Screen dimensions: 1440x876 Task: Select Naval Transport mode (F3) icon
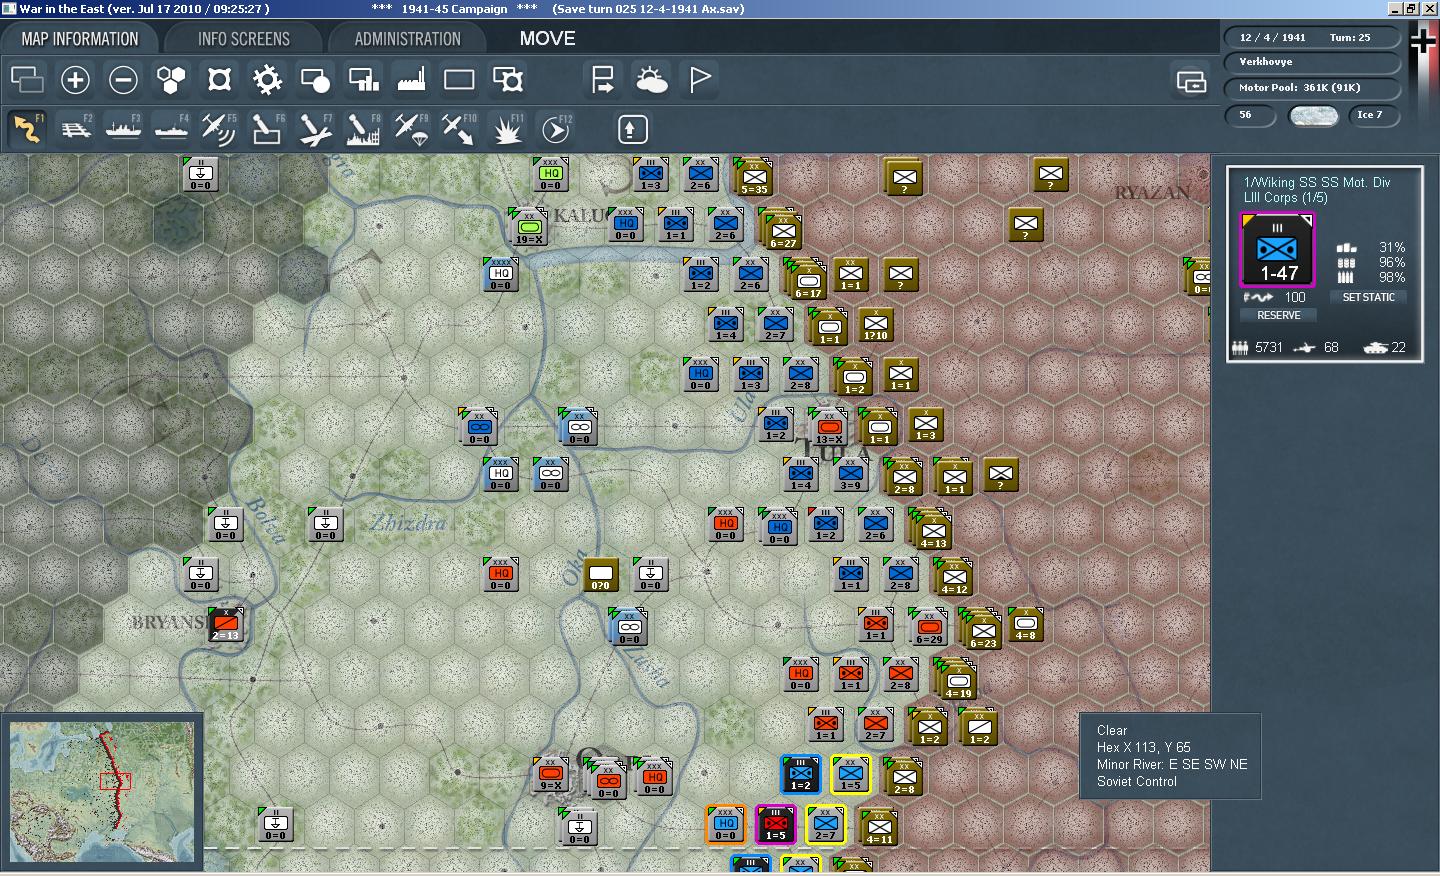coord(123,129)
